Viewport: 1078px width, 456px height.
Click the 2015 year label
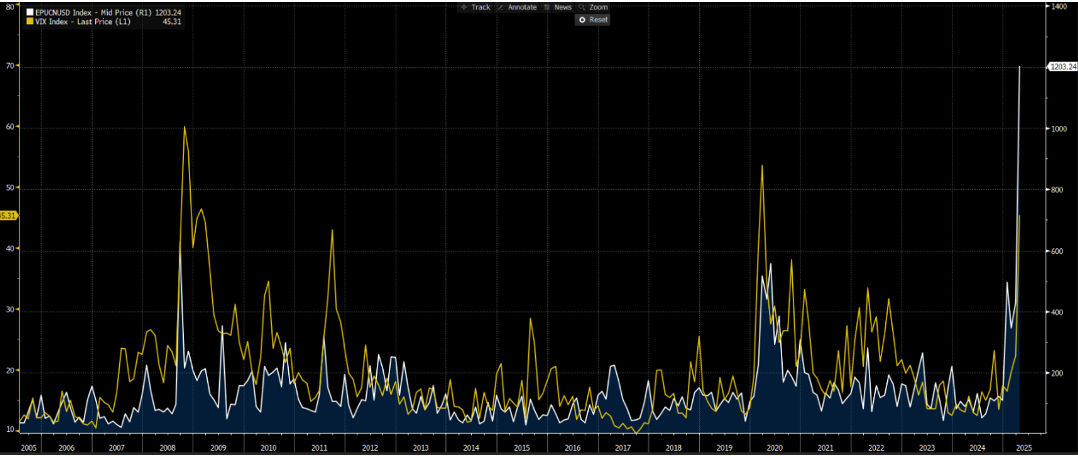521,447
